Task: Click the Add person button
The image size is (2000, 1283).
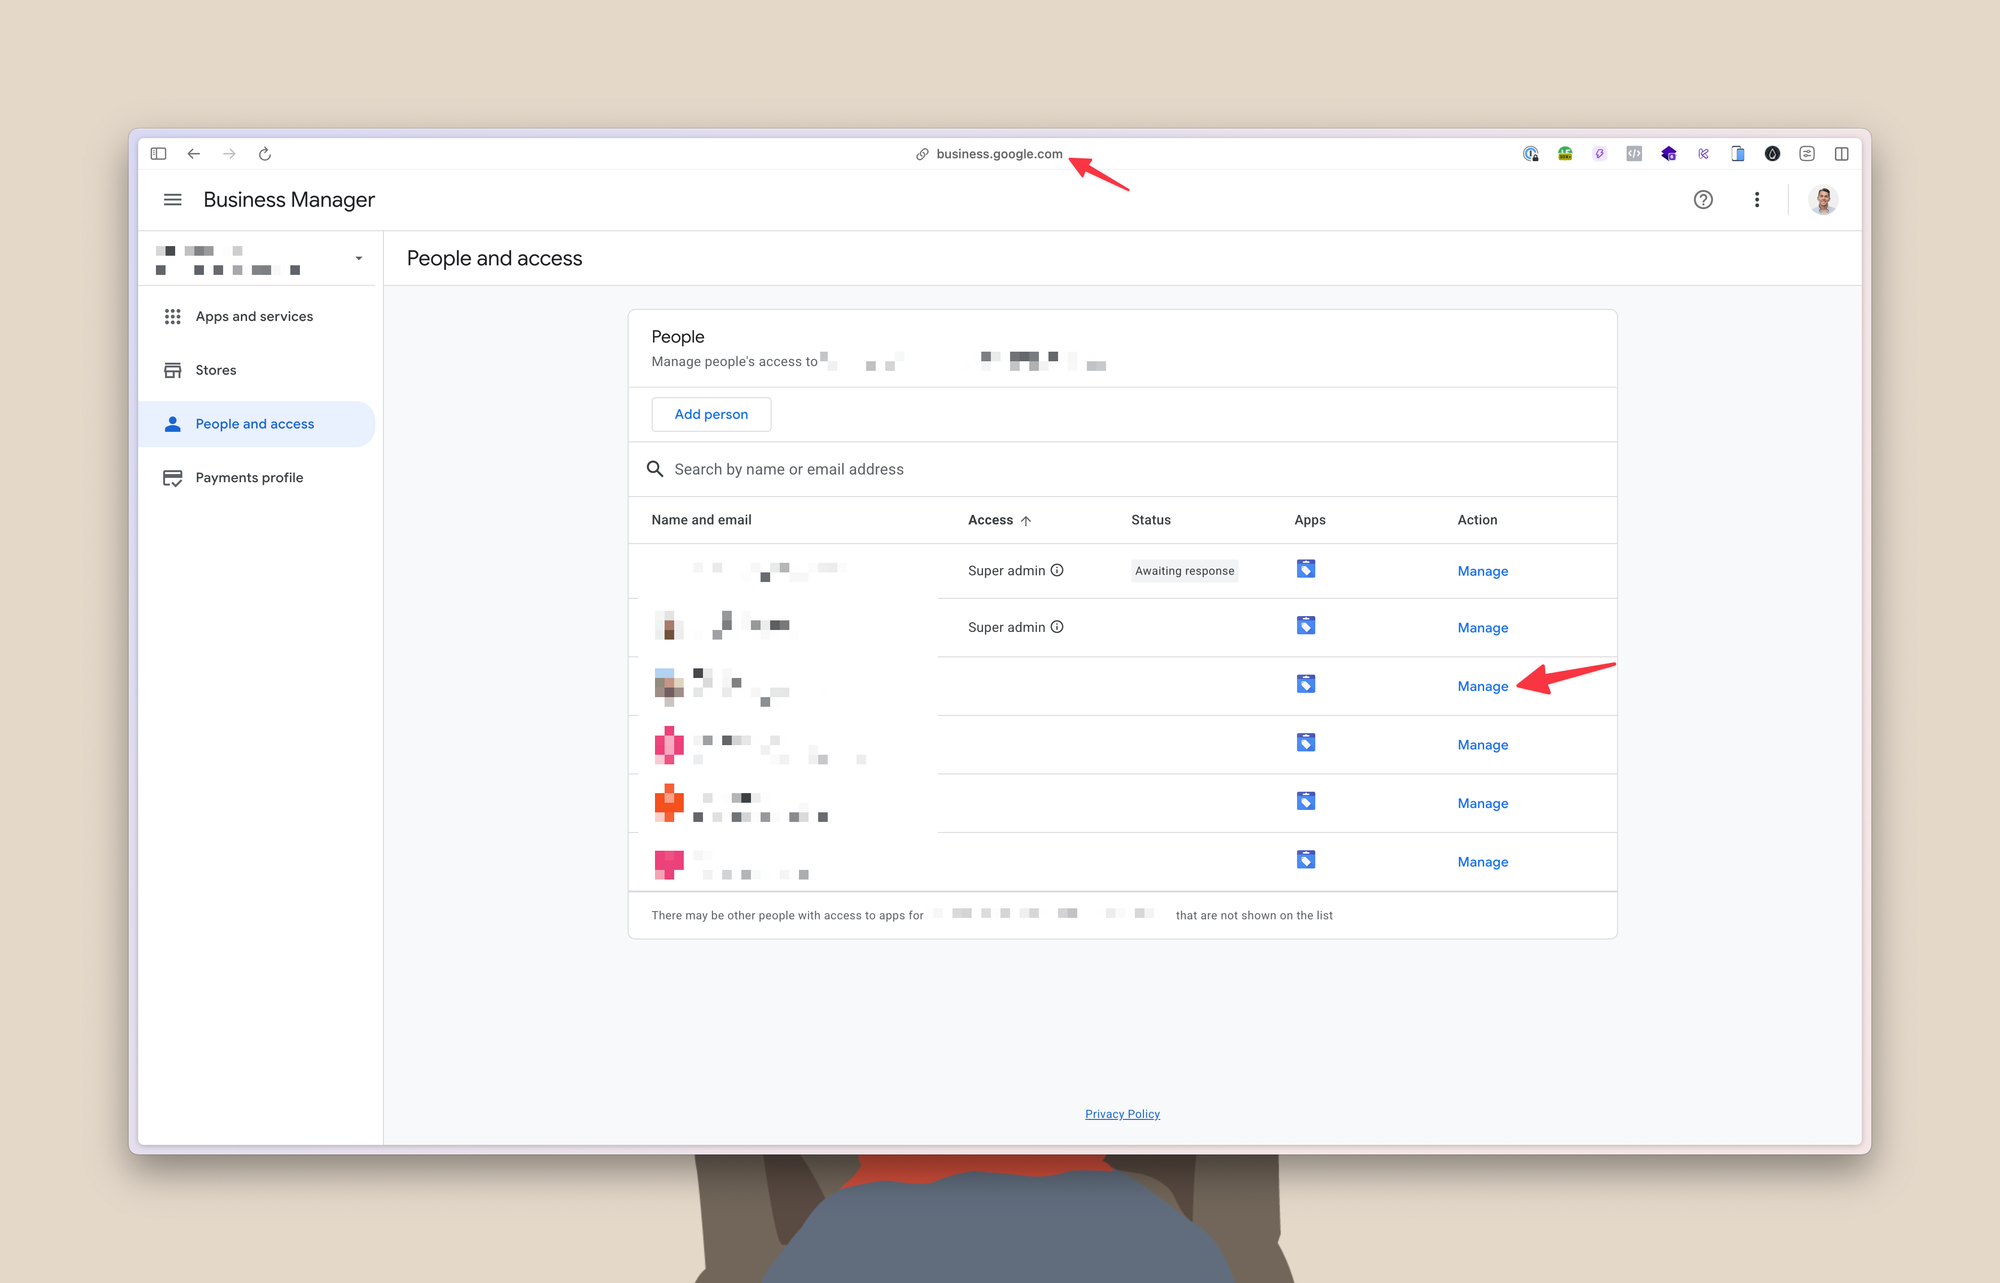Action: 711,414
